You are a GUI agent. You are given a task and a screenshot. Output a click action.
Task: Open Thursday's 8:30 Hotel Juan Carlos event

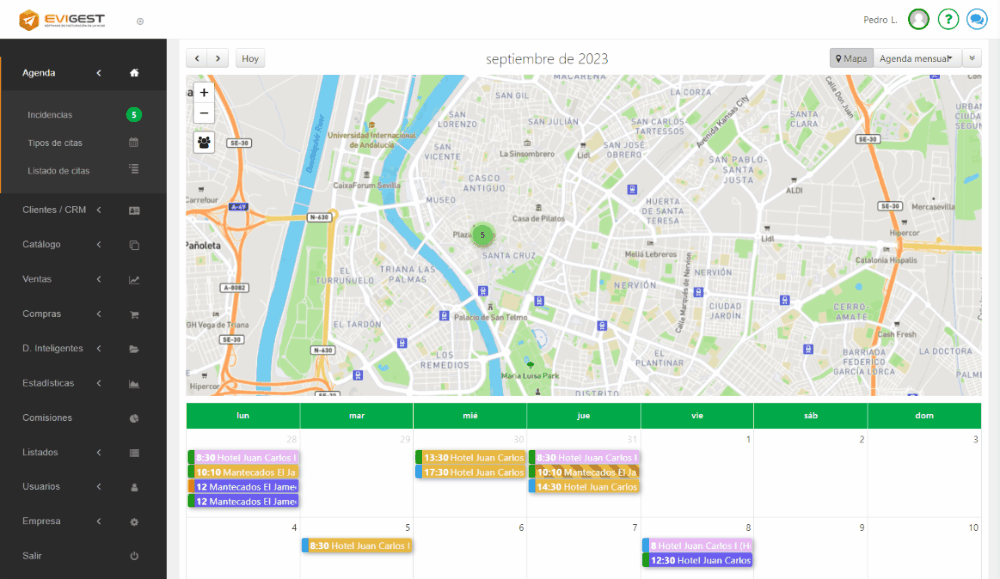point(584,457)
